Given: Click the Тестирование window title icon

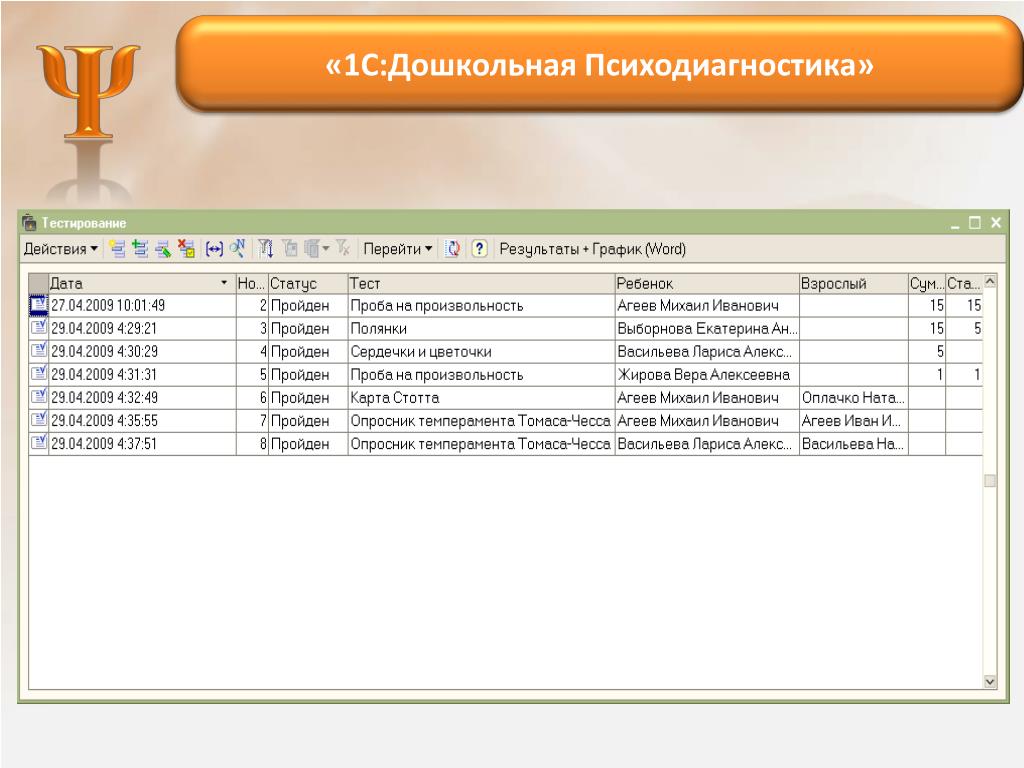Looking at the screenshot, I should click(29, 223).
